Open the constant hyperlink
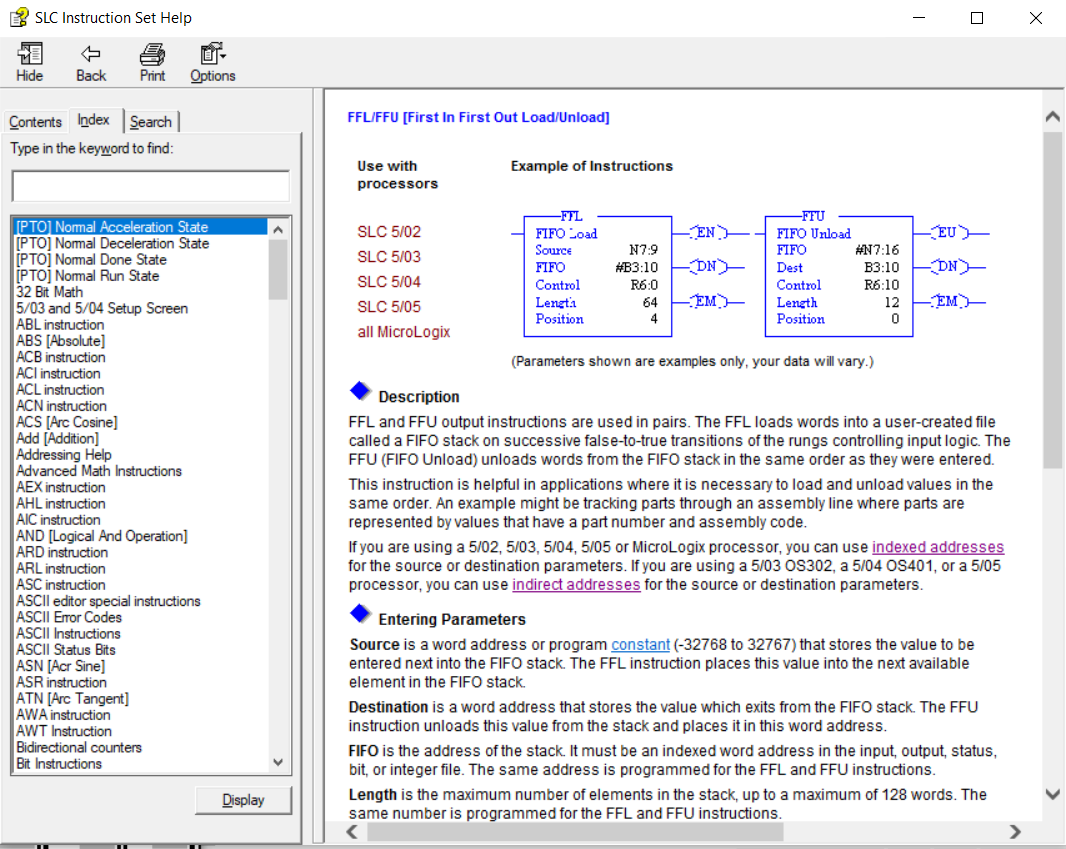1066x849 pixels. [640, 644]
